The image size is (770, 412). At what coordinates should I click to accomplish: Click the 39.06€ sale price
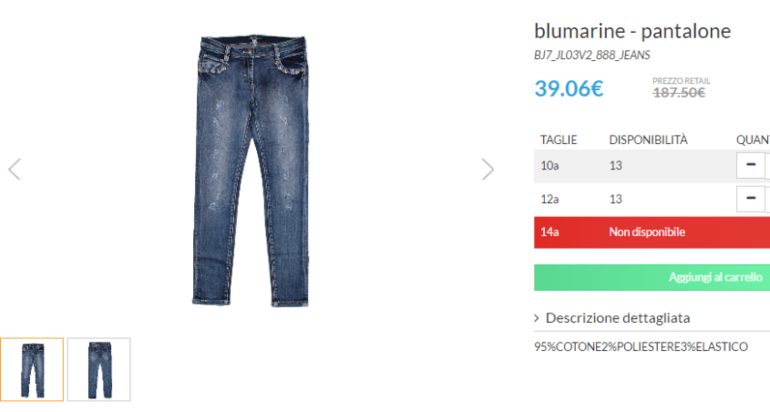point(569,88)
